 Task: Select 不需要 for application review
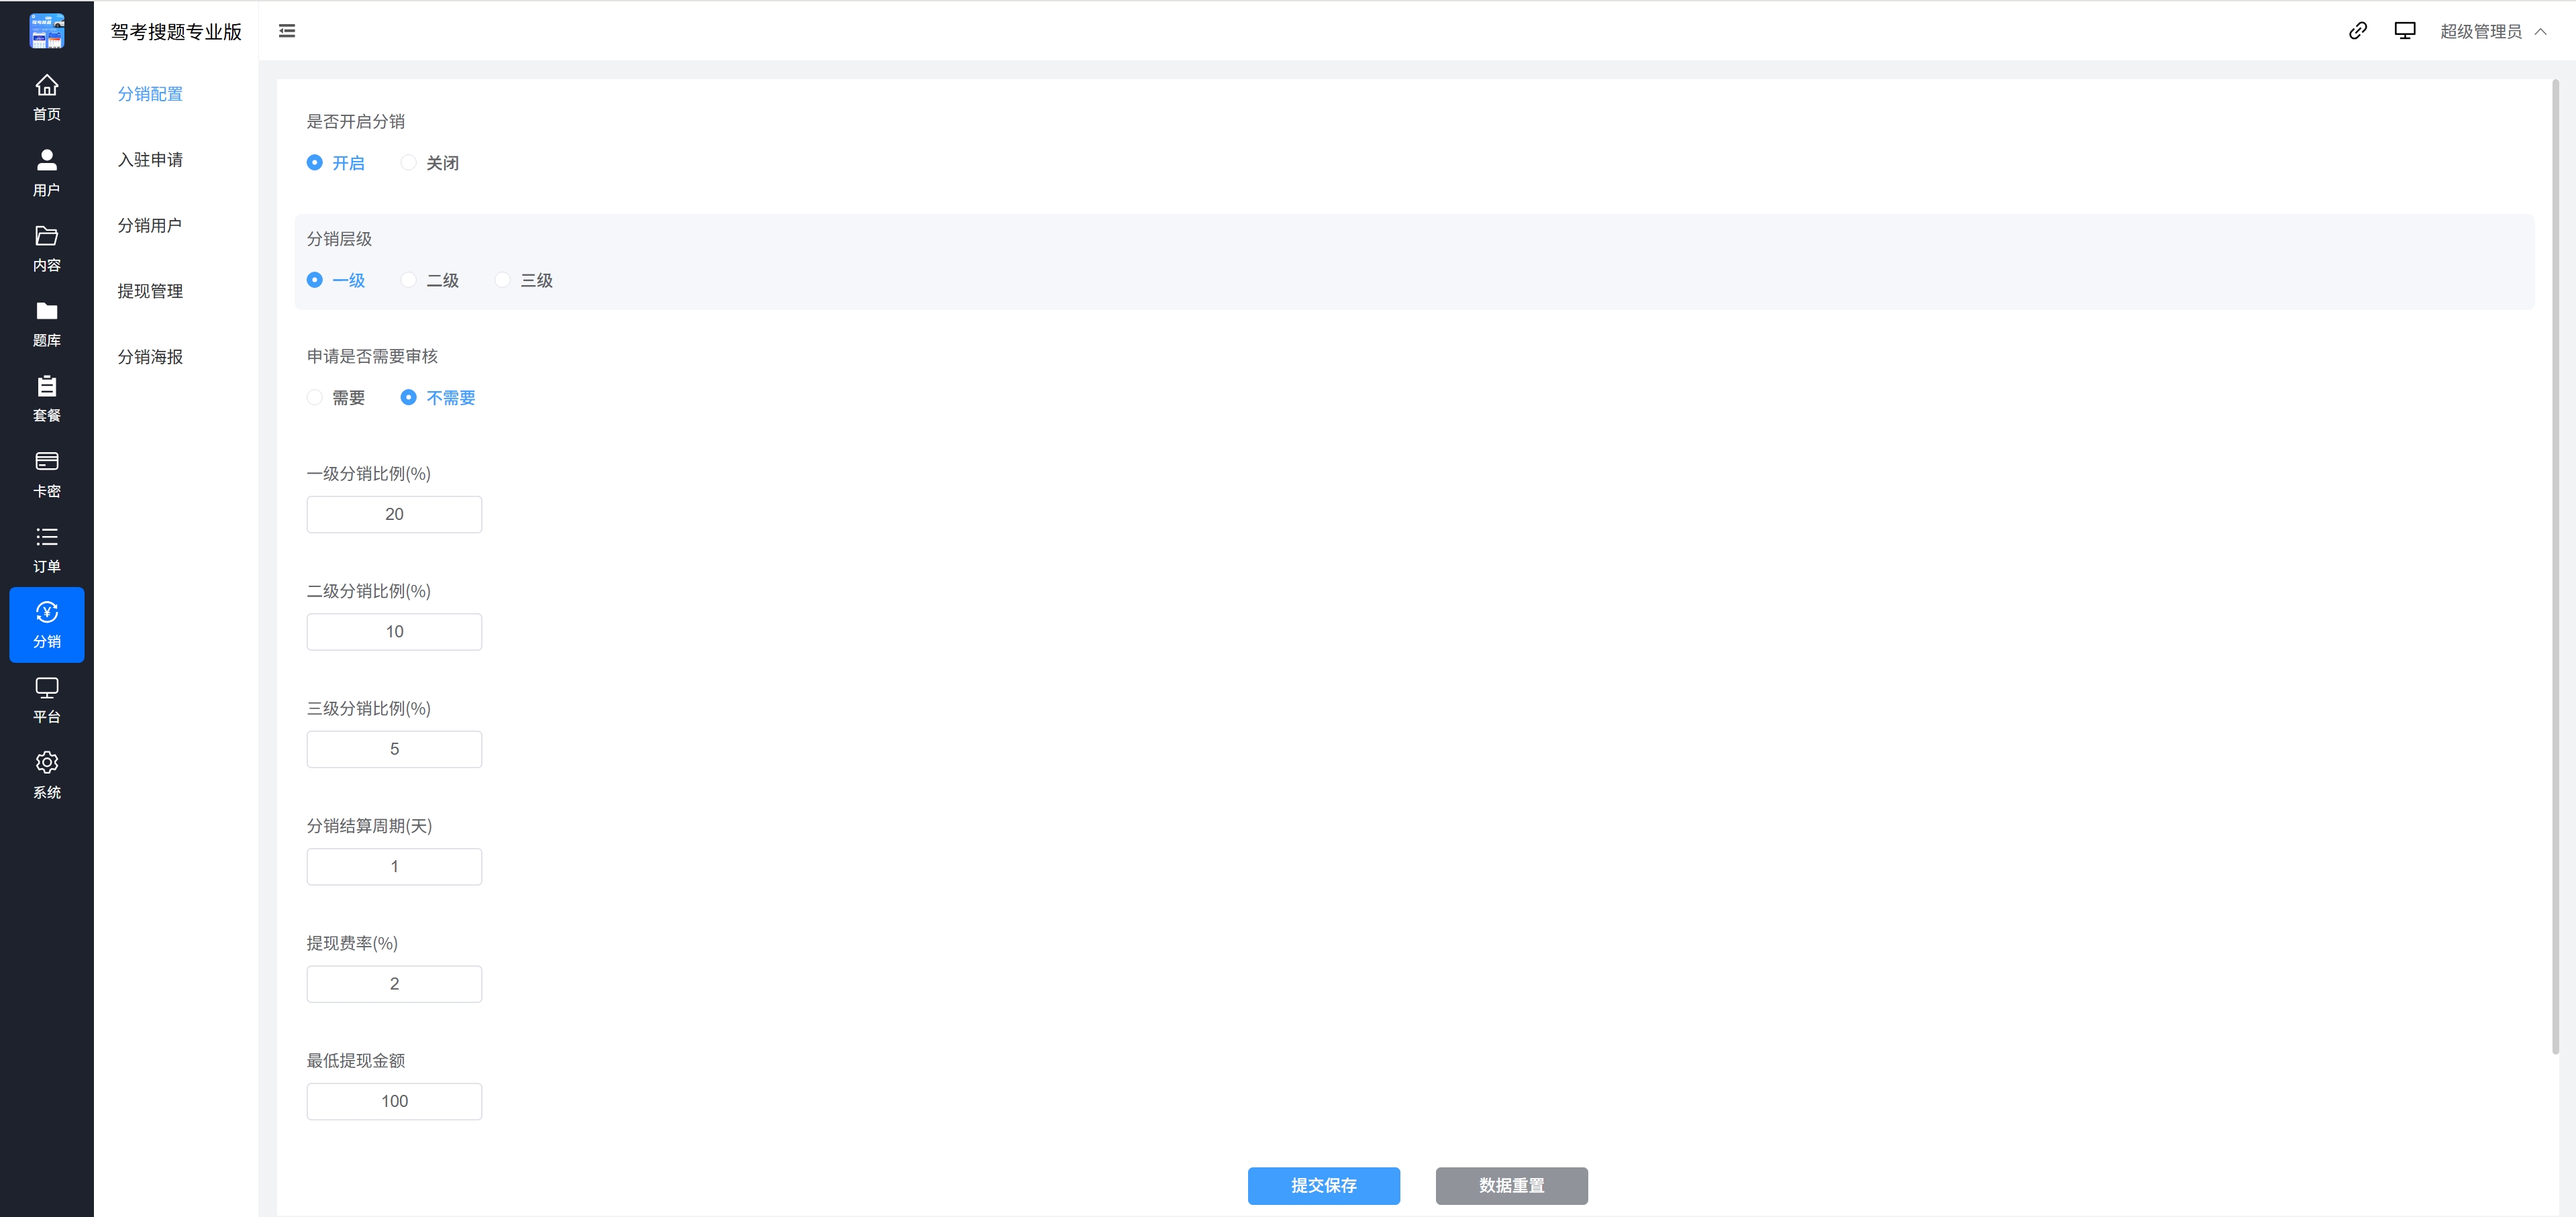[438, 398]
